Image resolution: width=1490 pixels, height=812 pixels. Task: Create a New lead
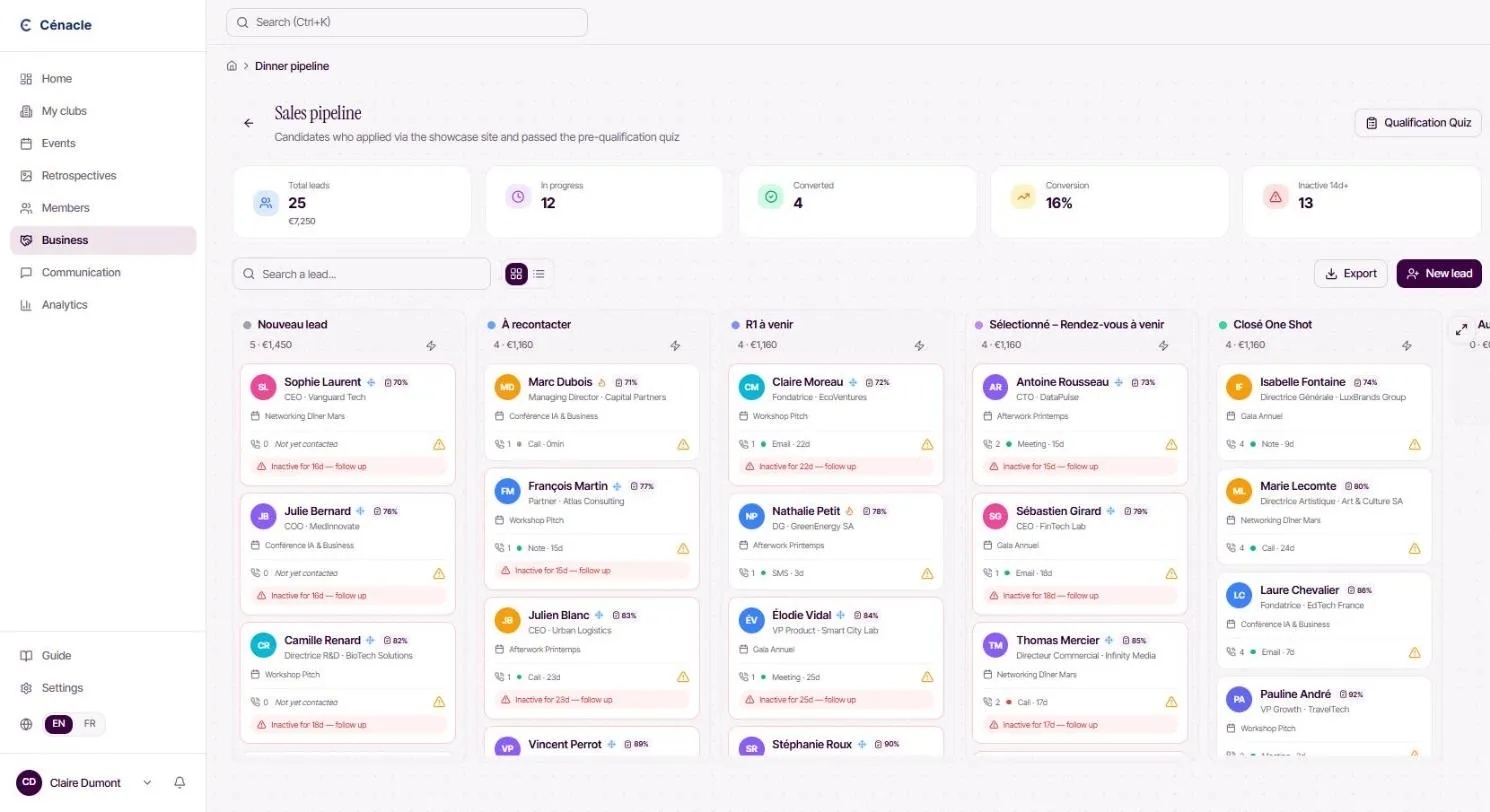point(1439,274)
